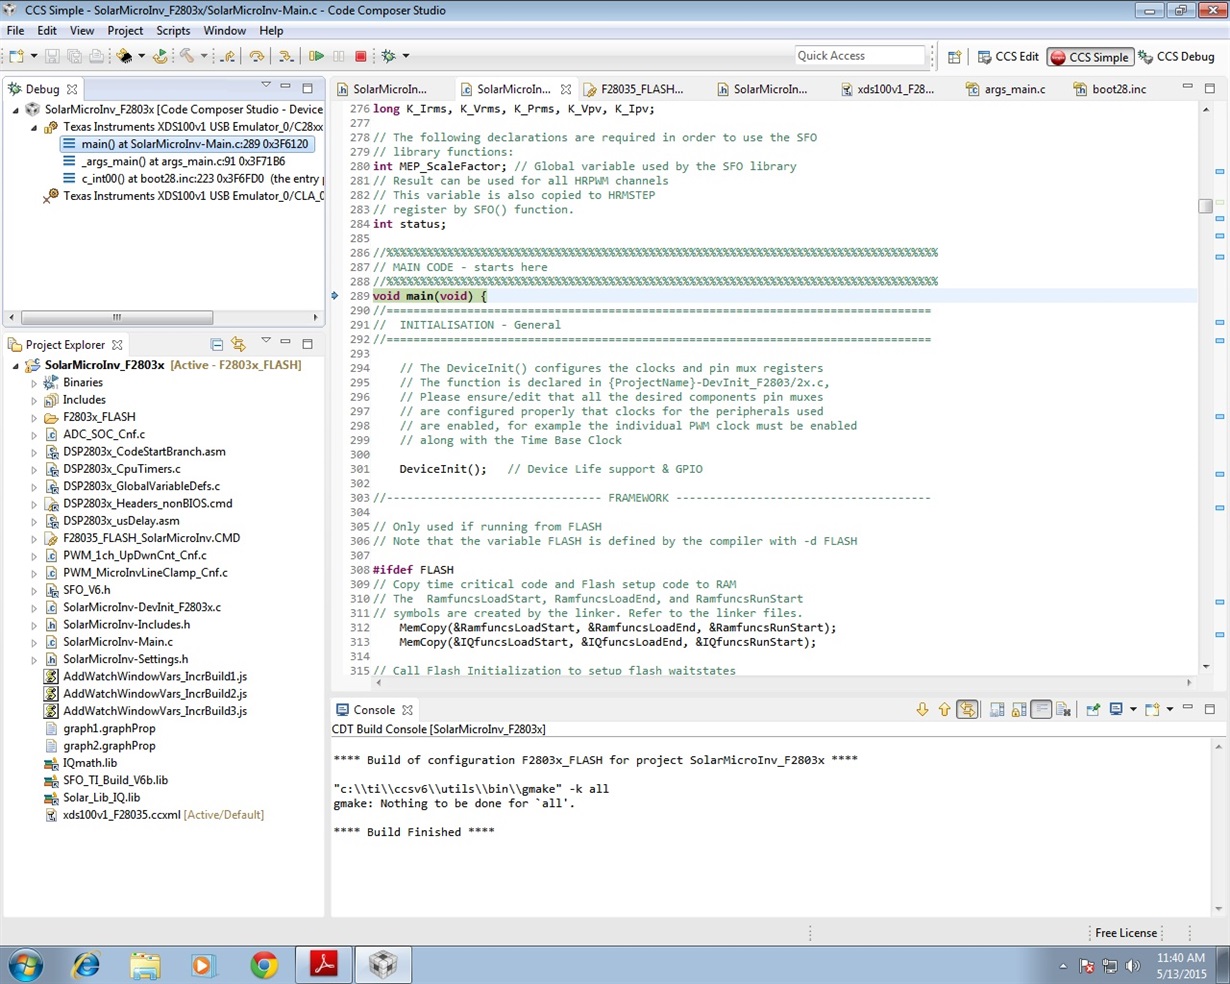This screenshot has width=1230, height=984.
Task: Toggle Link with Editor in Project Explorer
Action: pyautogui.click(x=238, y=345)
